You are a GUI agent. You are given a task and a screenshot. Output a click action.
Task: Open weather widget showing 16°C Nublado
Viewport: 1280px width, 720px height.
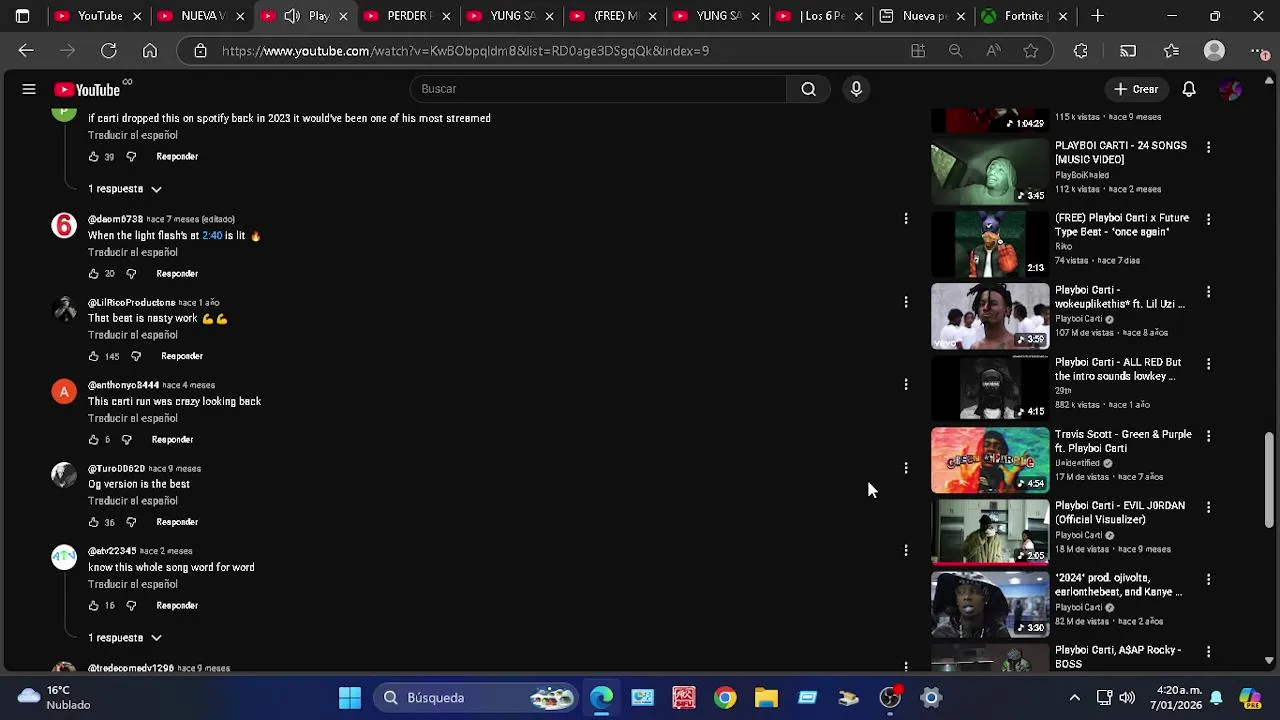55,698
